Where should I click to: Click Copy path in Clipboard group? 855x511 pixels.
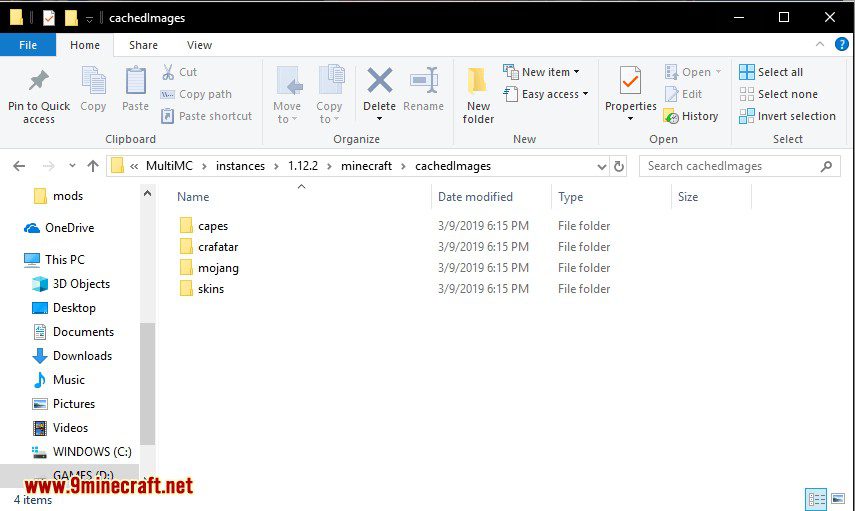point(196,94)
